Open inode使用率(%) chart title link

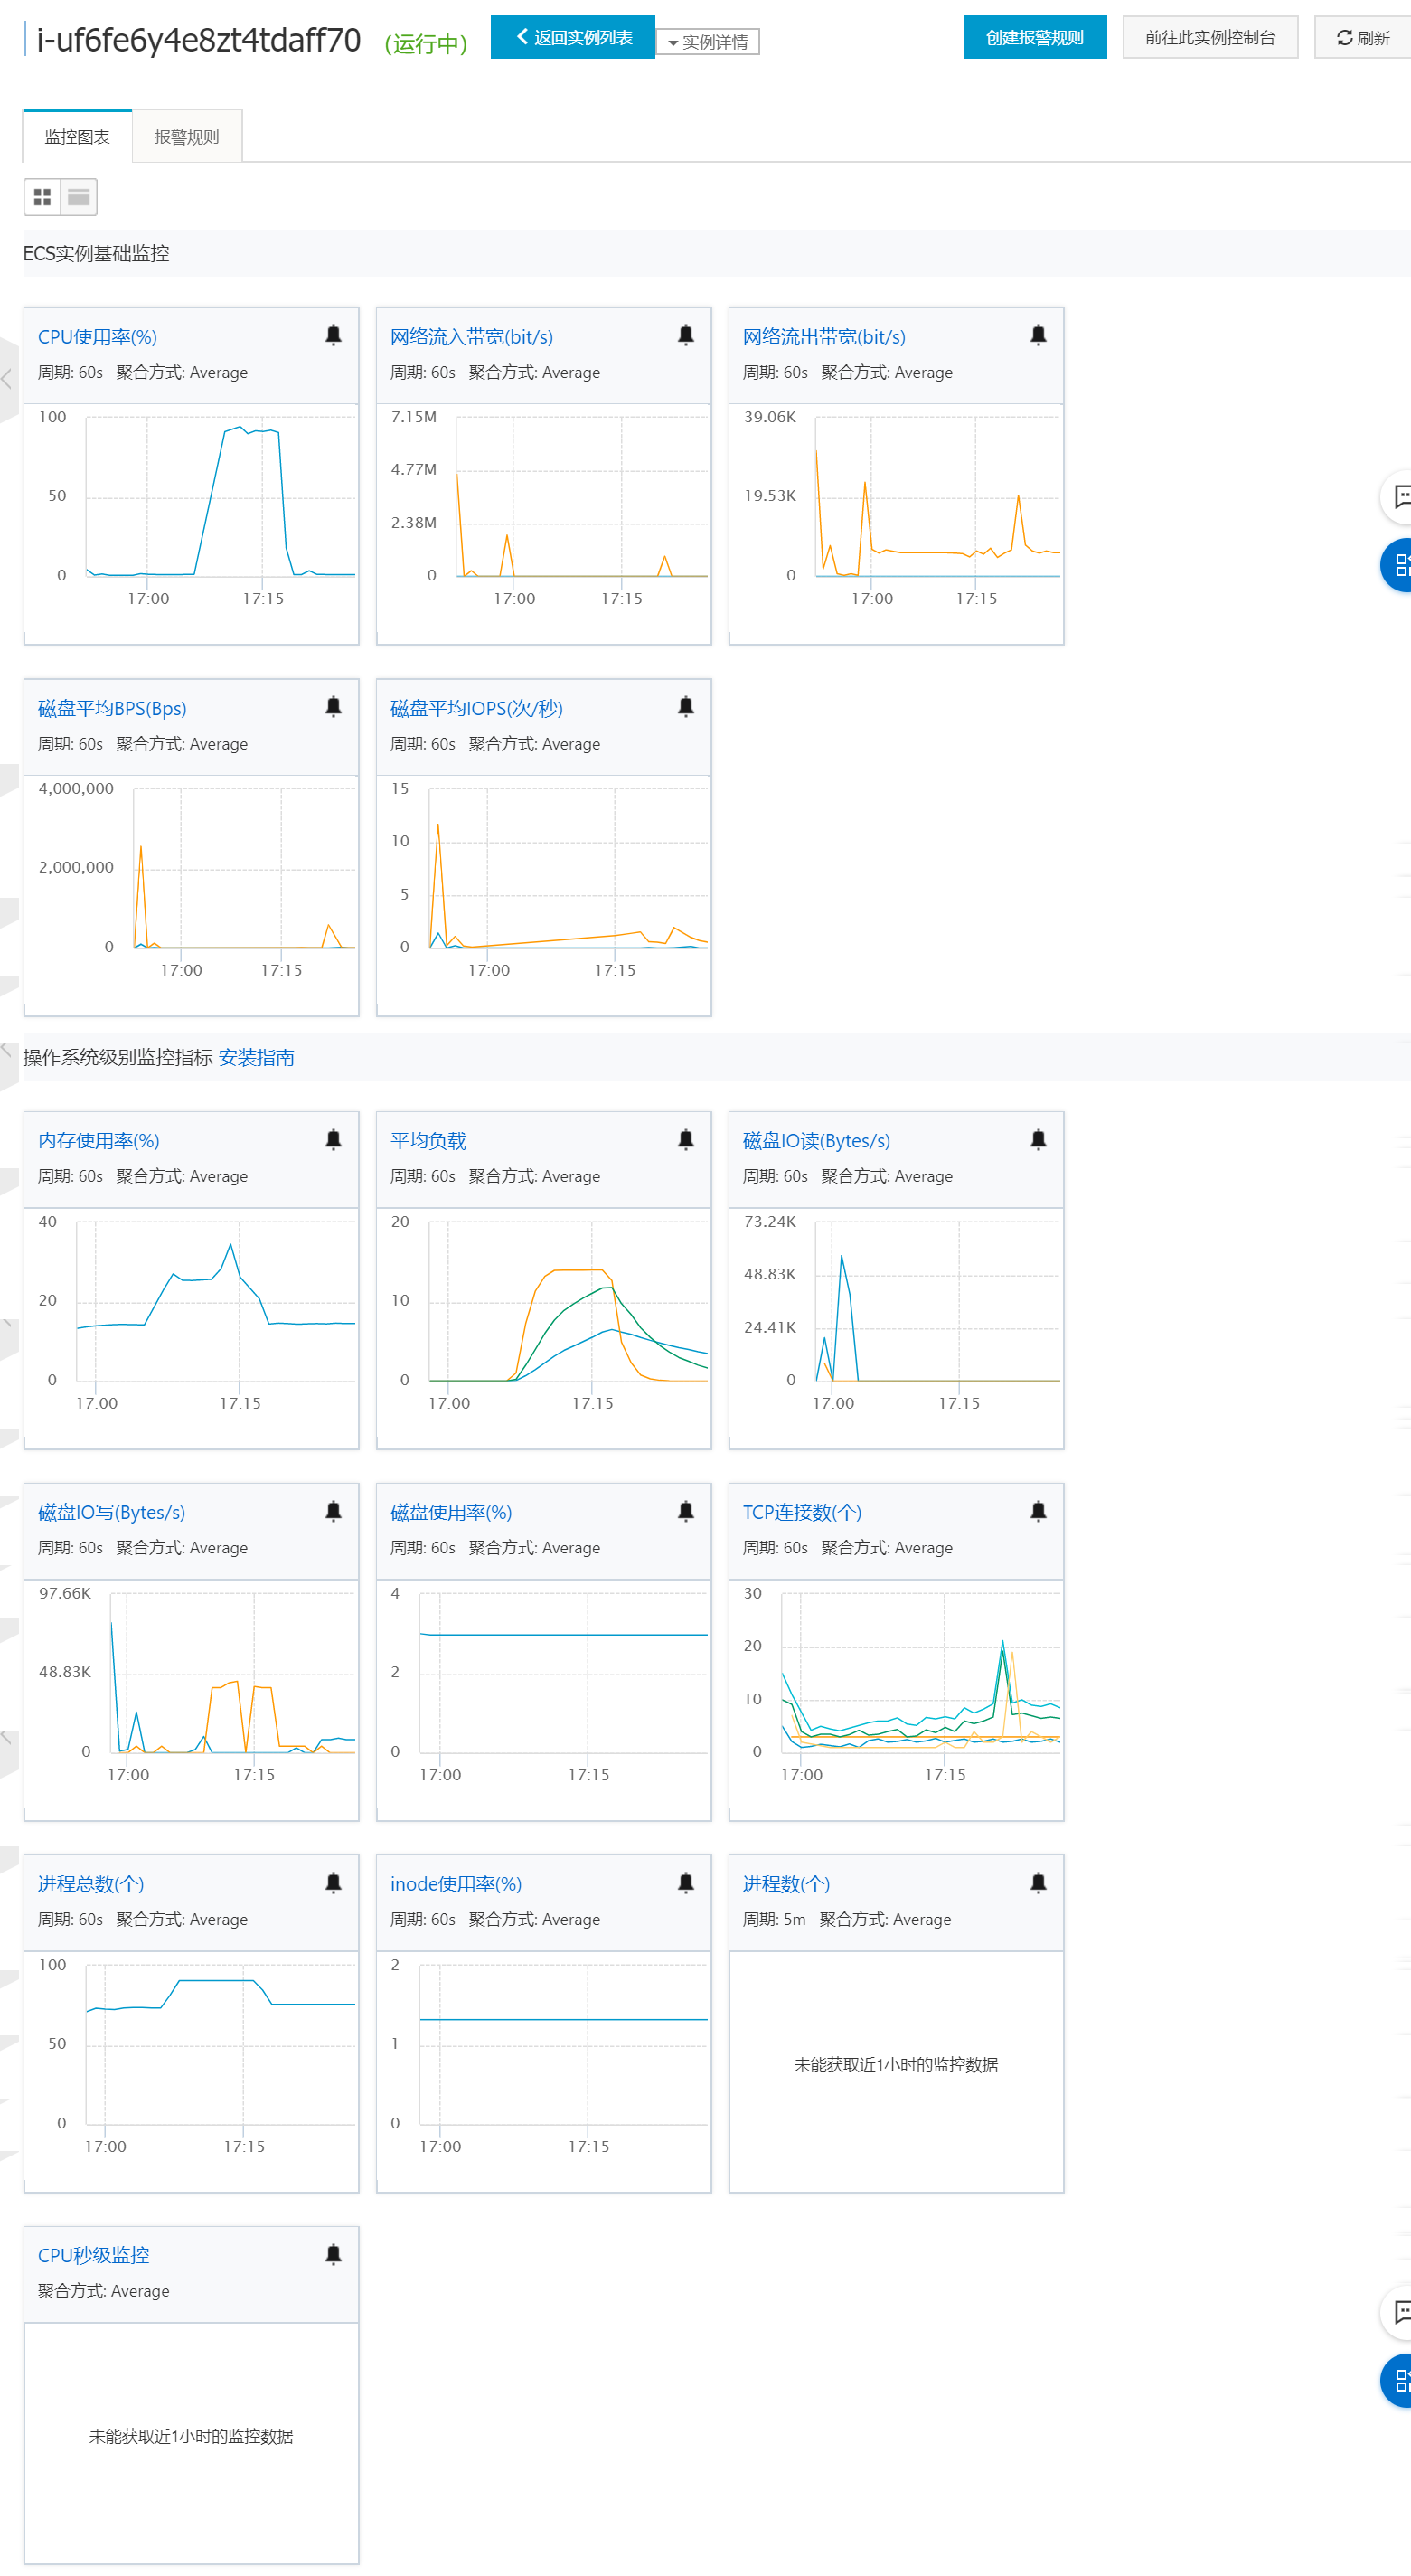(x=456, y=1884)
